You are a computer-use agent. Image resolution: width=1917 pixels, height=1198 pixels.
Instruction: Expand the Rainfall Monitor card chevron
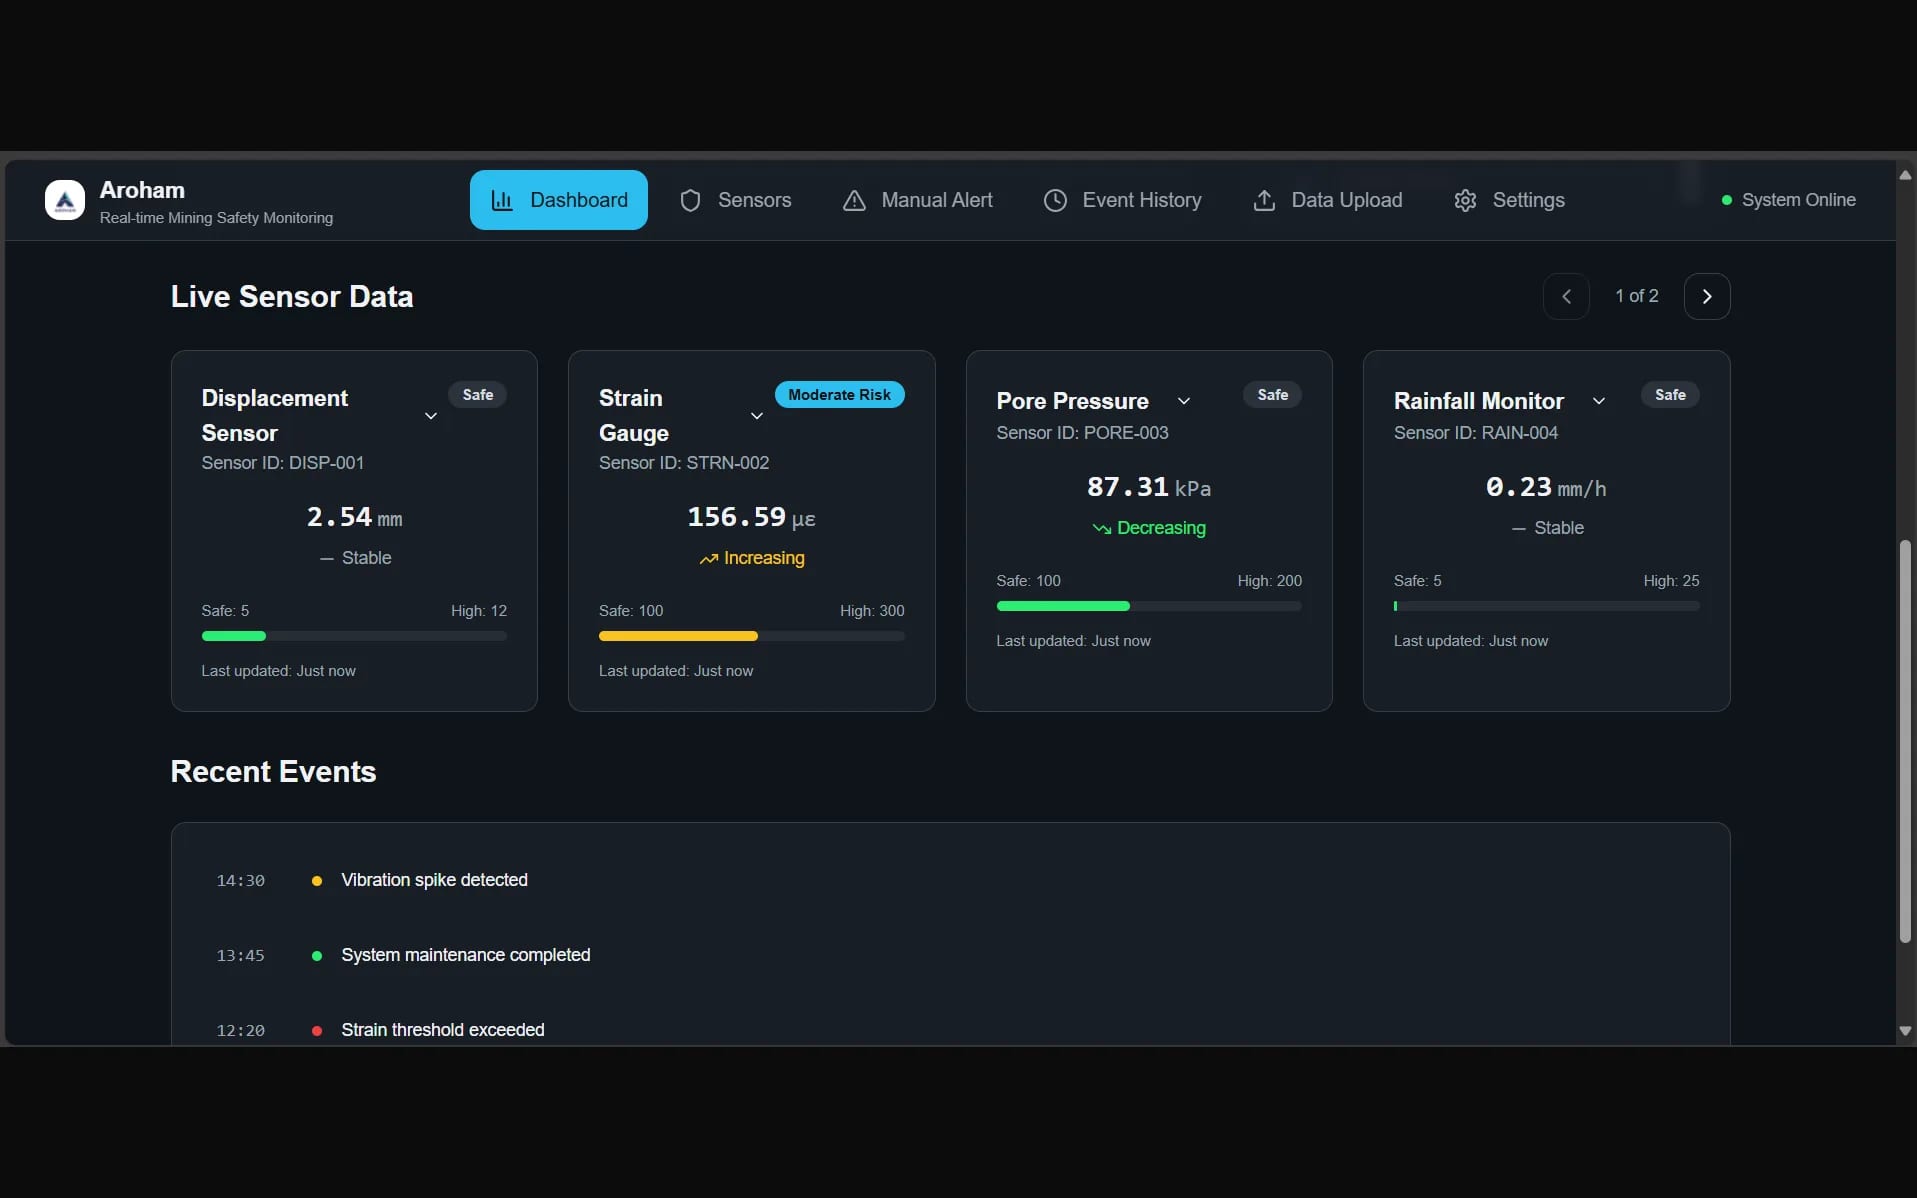[x=1599, y=401]
